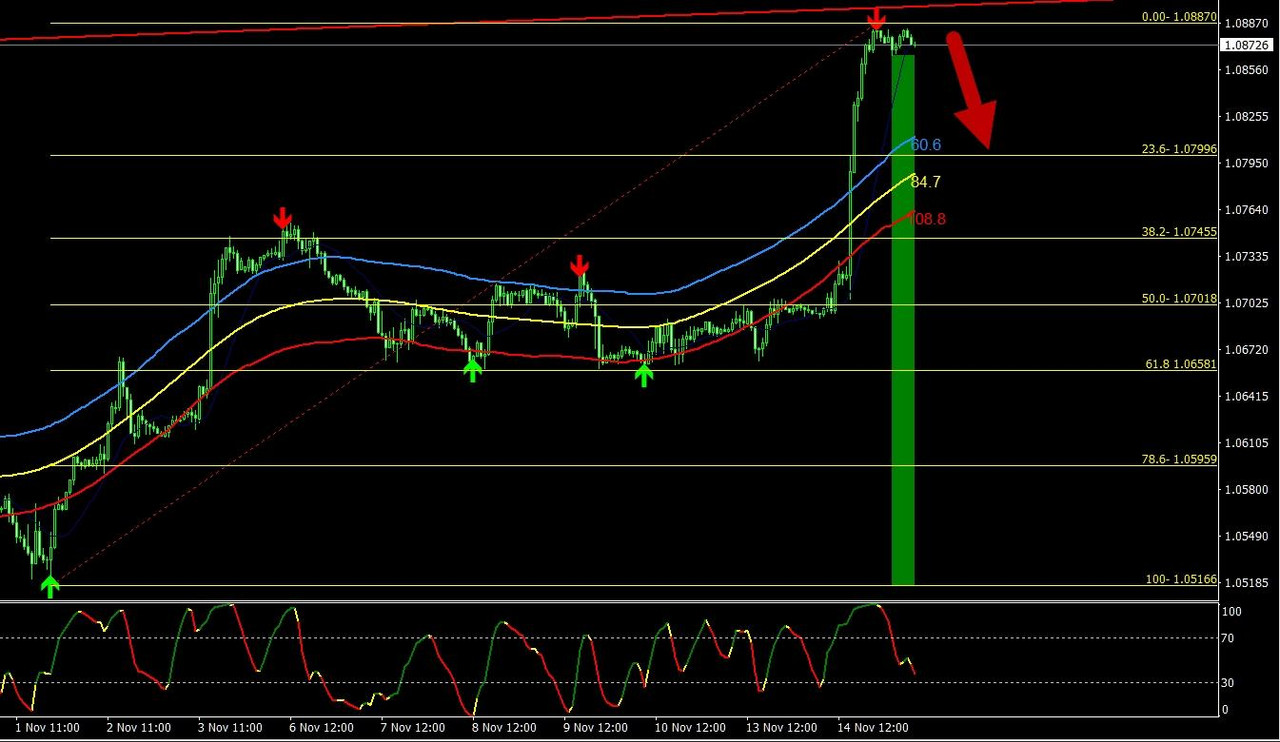Click the 1.05490 price scale value
1280x742 pixels.
click(x=1246, y=537)
